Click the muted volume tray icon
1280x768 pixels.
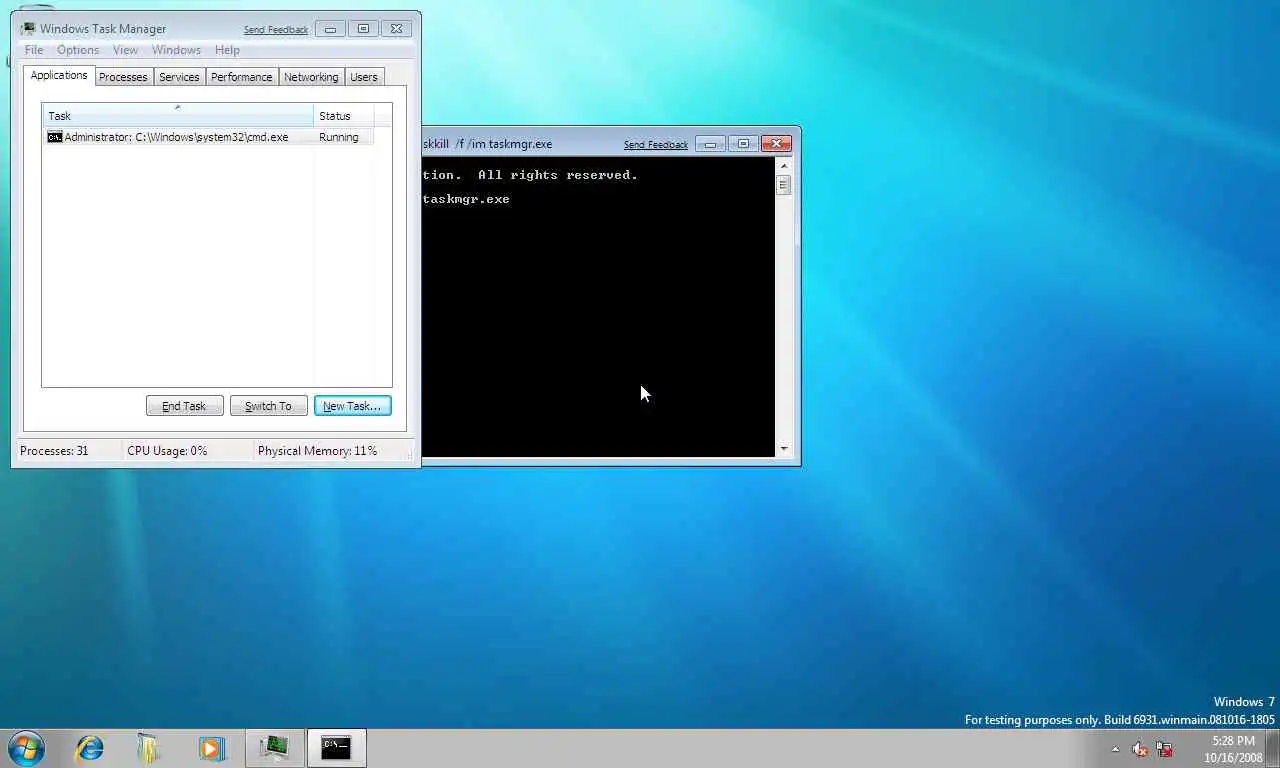pyautogui.click(x=1140, y=749)
